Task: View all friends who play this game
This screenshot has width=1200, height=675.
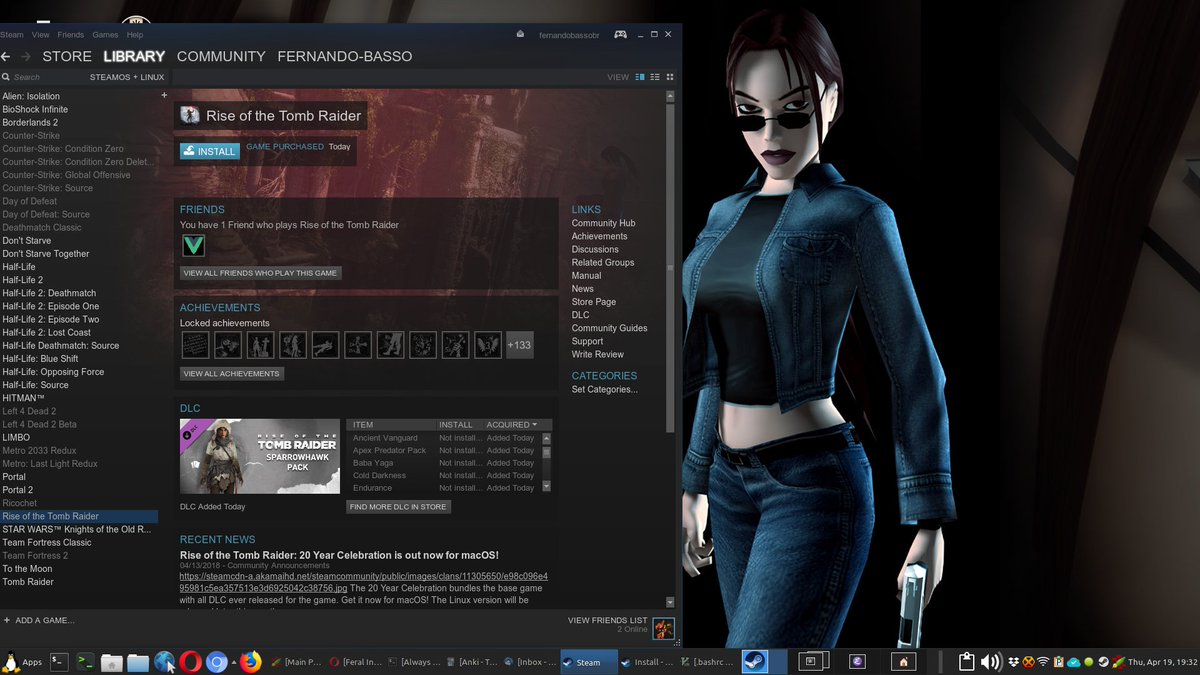Action: pos(261,273)
